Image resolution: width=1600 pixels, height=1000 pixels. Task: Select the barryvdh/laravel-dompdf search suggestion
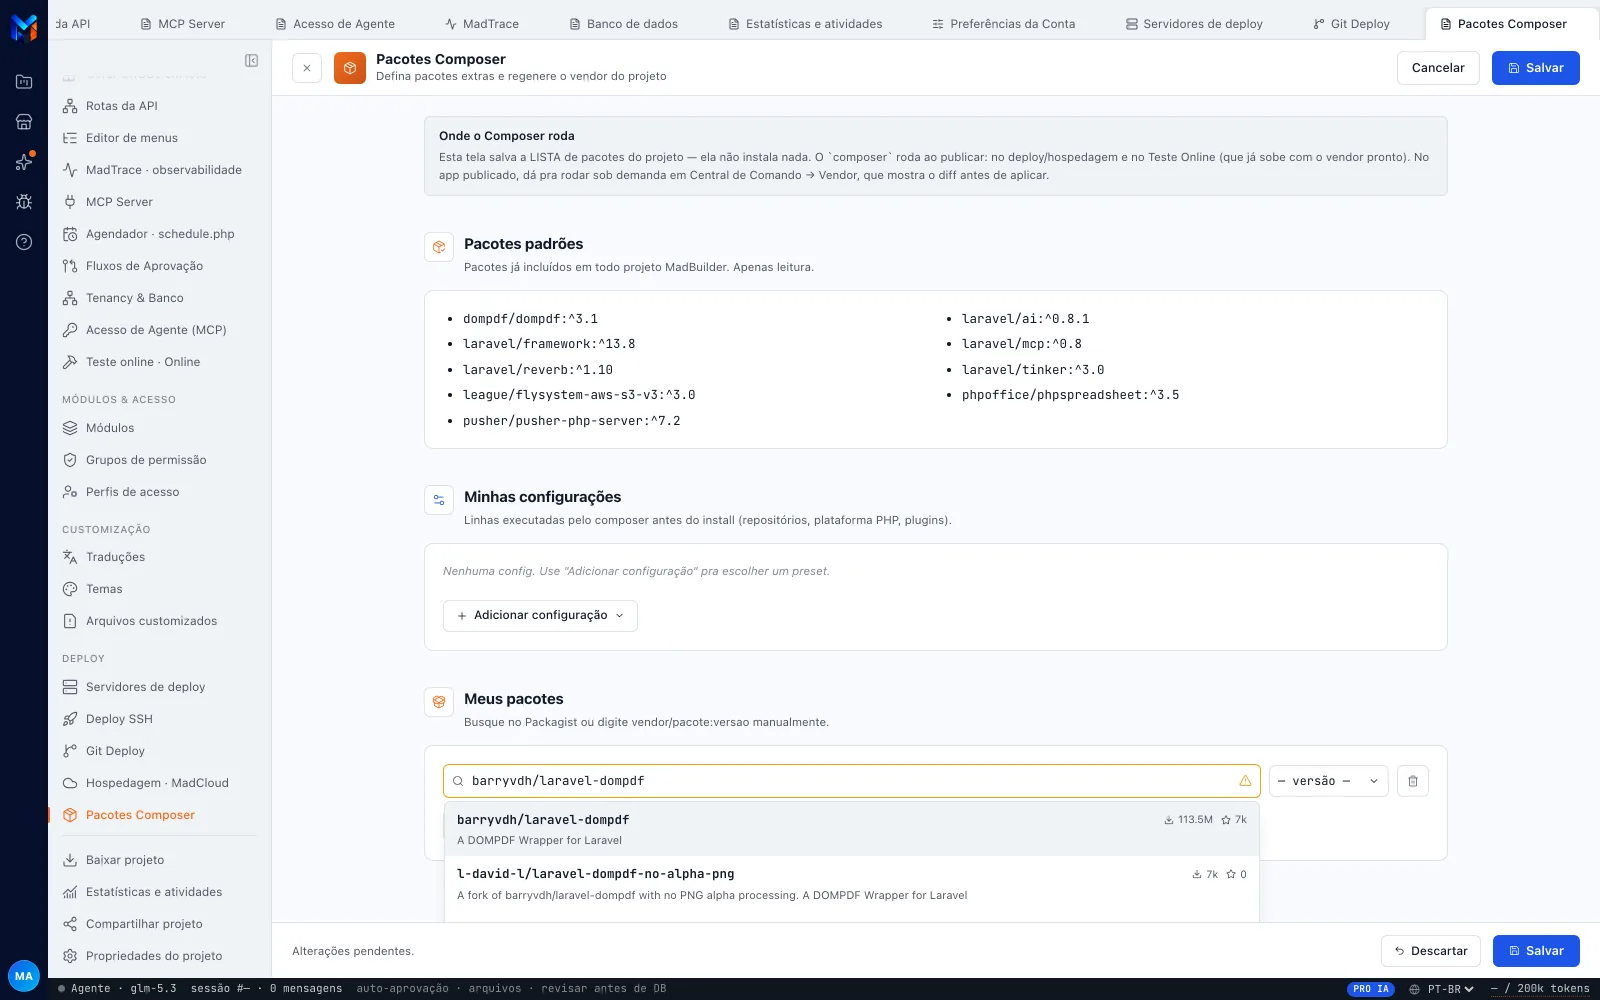pos(851,829)
